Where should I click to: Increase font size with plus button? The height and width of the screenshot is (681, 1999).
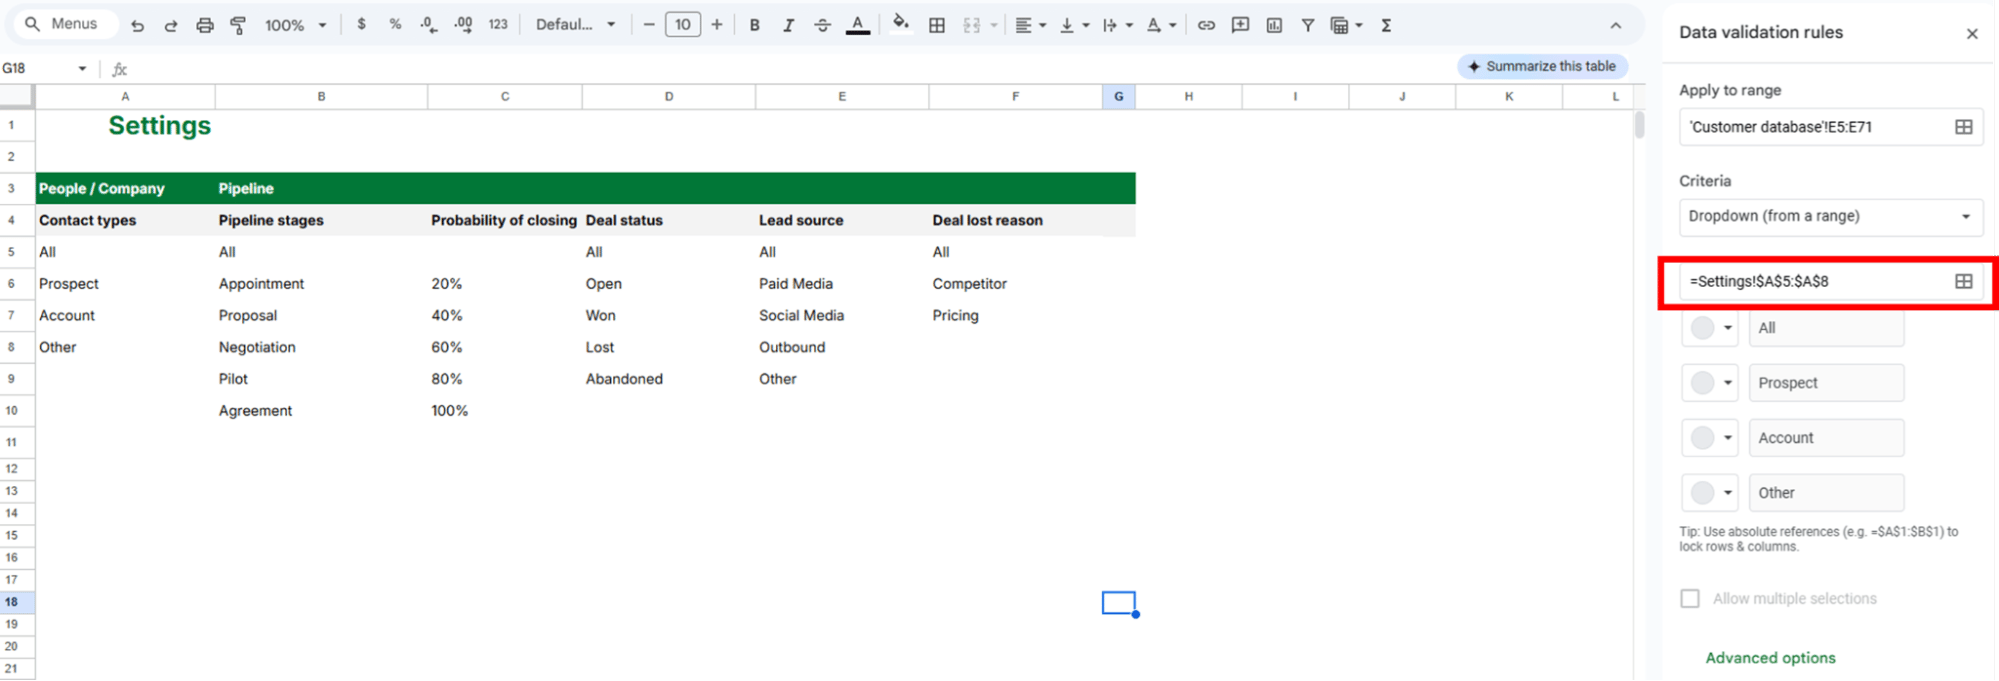tap(716, 25)
